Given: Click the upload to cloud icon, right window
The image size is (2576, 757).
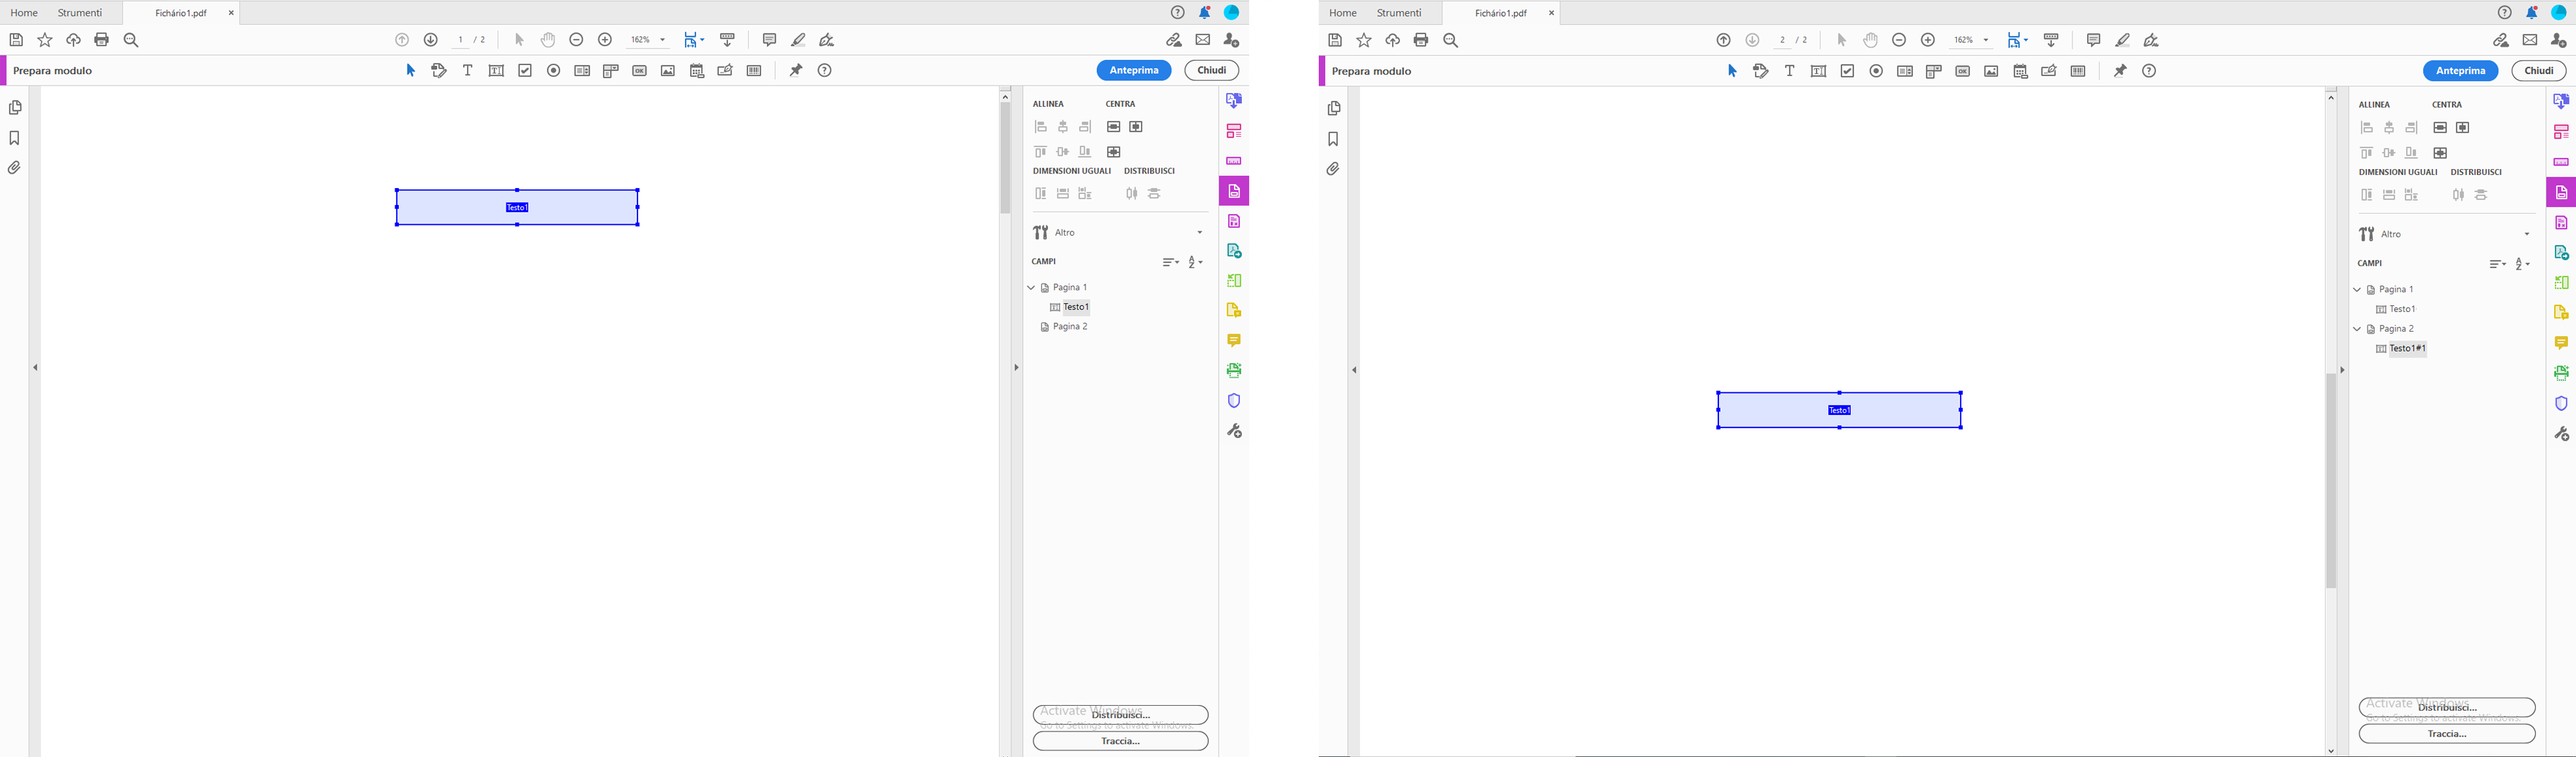Looking at the screenshot, I should (x=1393, y=41).
